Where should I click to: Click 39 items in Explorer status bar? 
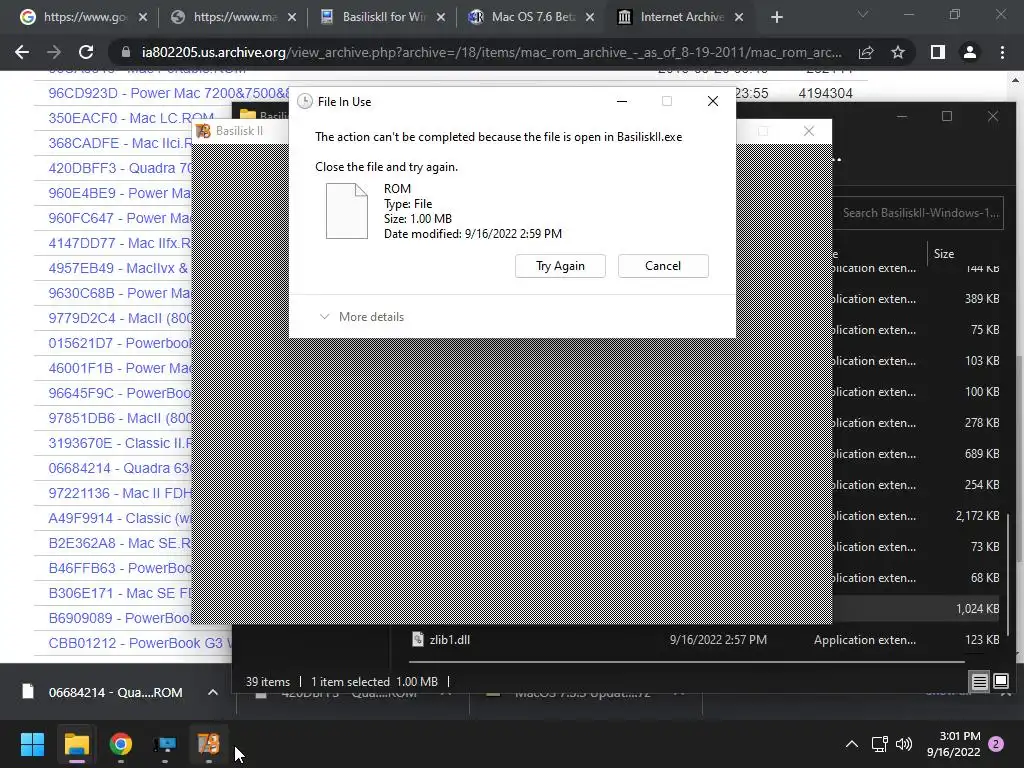[268, 682]
